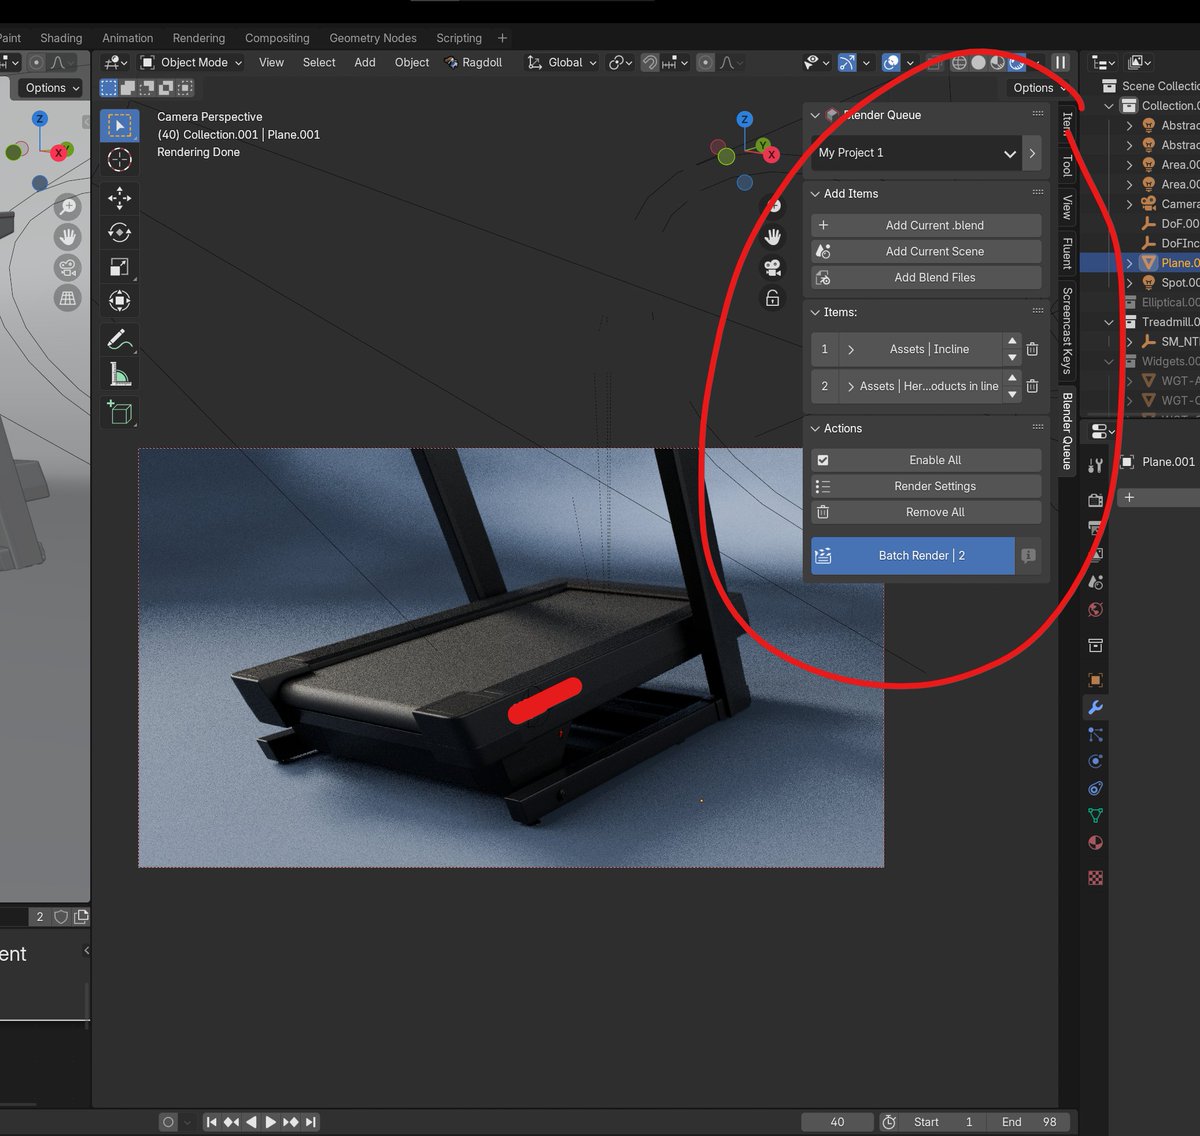Select the Measure tool
Viewport: 1200px width, 1136px height.
119,374
